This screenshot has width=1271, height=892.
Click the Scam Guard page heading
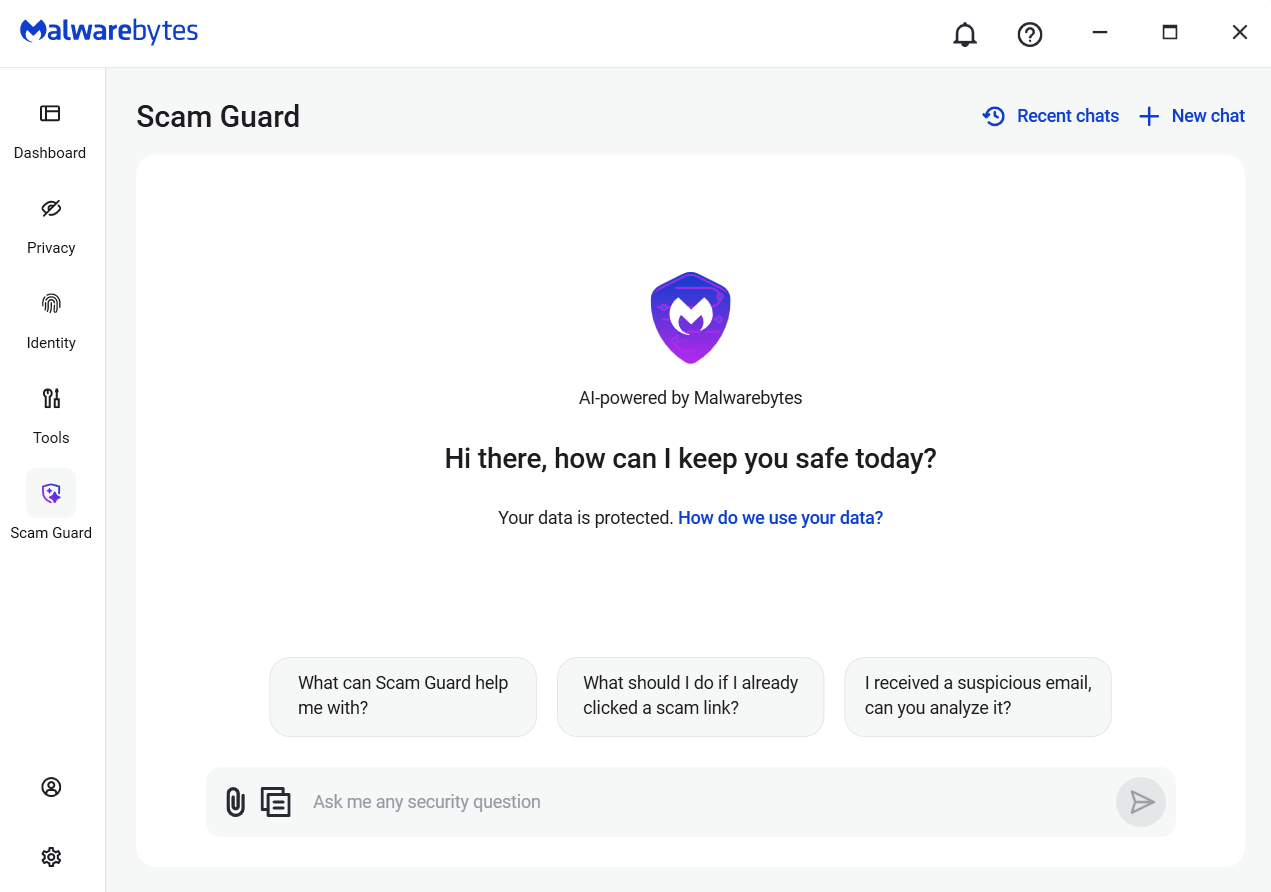click(218, 116)
